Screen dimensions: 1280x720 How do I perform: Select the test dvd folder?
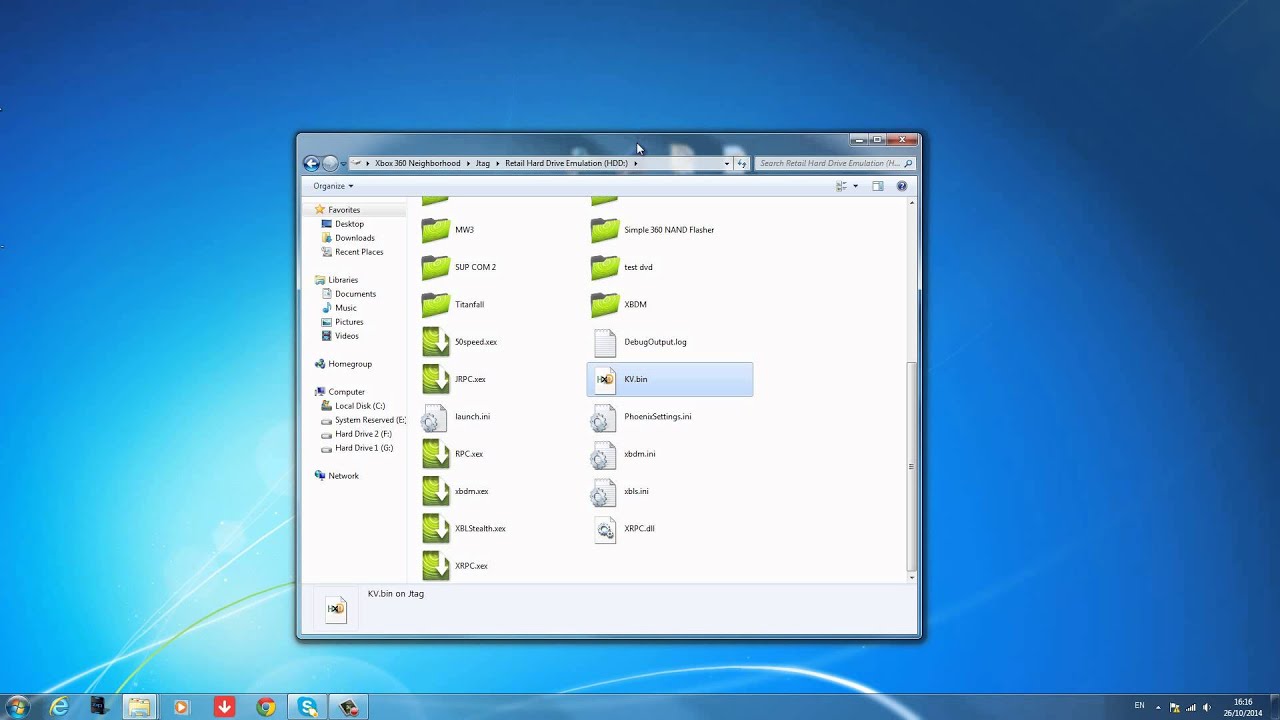tap(621, 267)
